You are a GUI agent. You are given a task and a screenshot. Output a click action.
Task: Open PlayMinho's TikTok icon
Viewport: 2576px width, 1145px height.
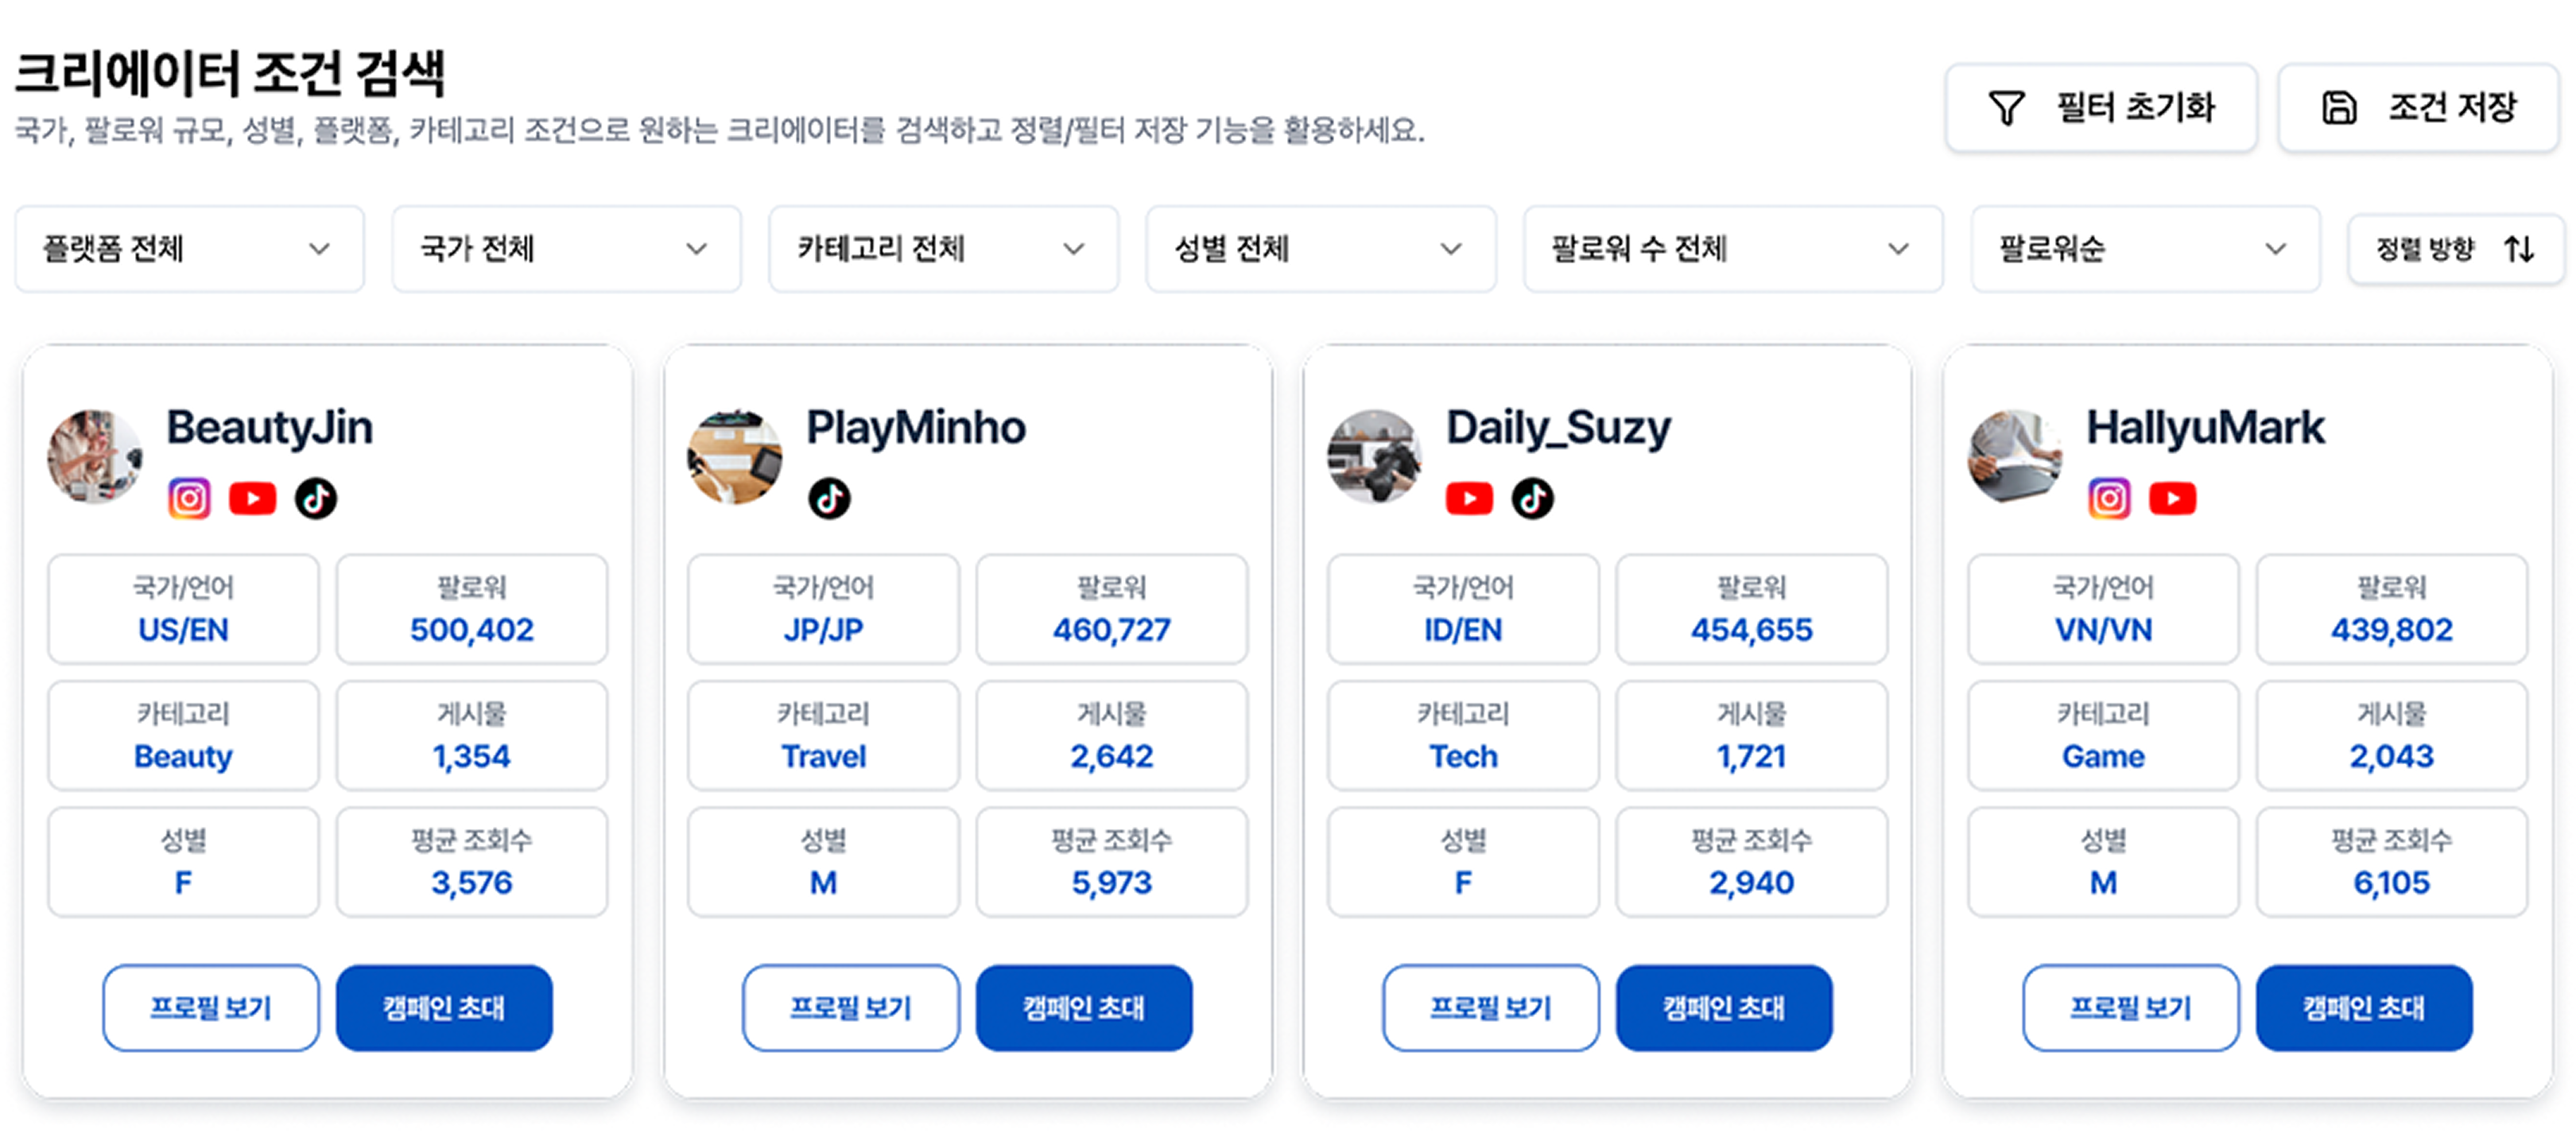(829, 498)
